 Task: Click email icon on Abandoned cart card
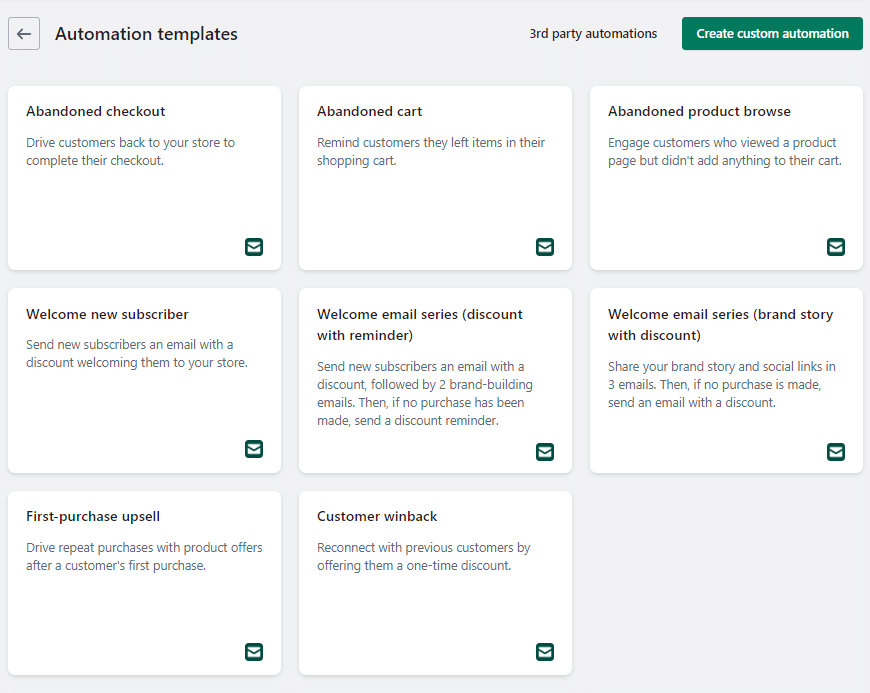click(545, 246)
